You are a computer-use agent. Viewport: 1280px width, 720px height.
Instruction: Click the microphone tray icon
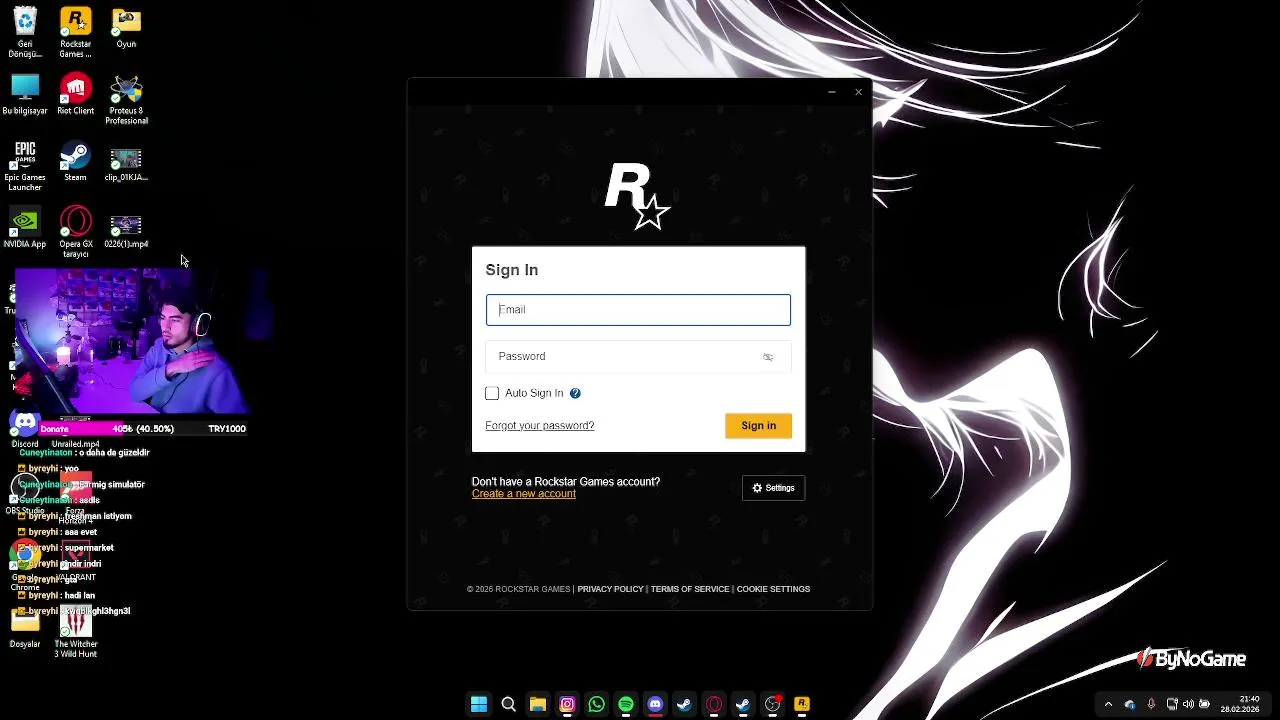click(1151, 705)
